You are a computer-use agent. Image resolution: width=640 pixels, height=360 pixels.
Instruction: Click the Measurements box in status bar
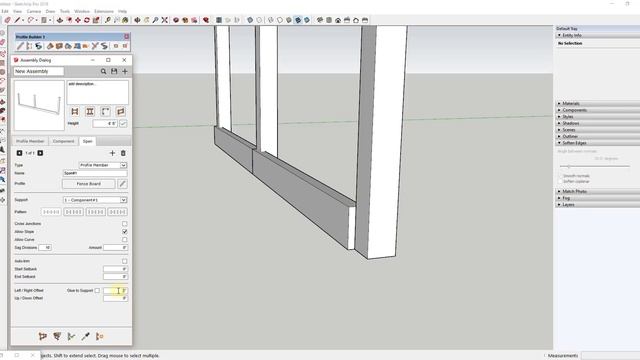point(611,356)
